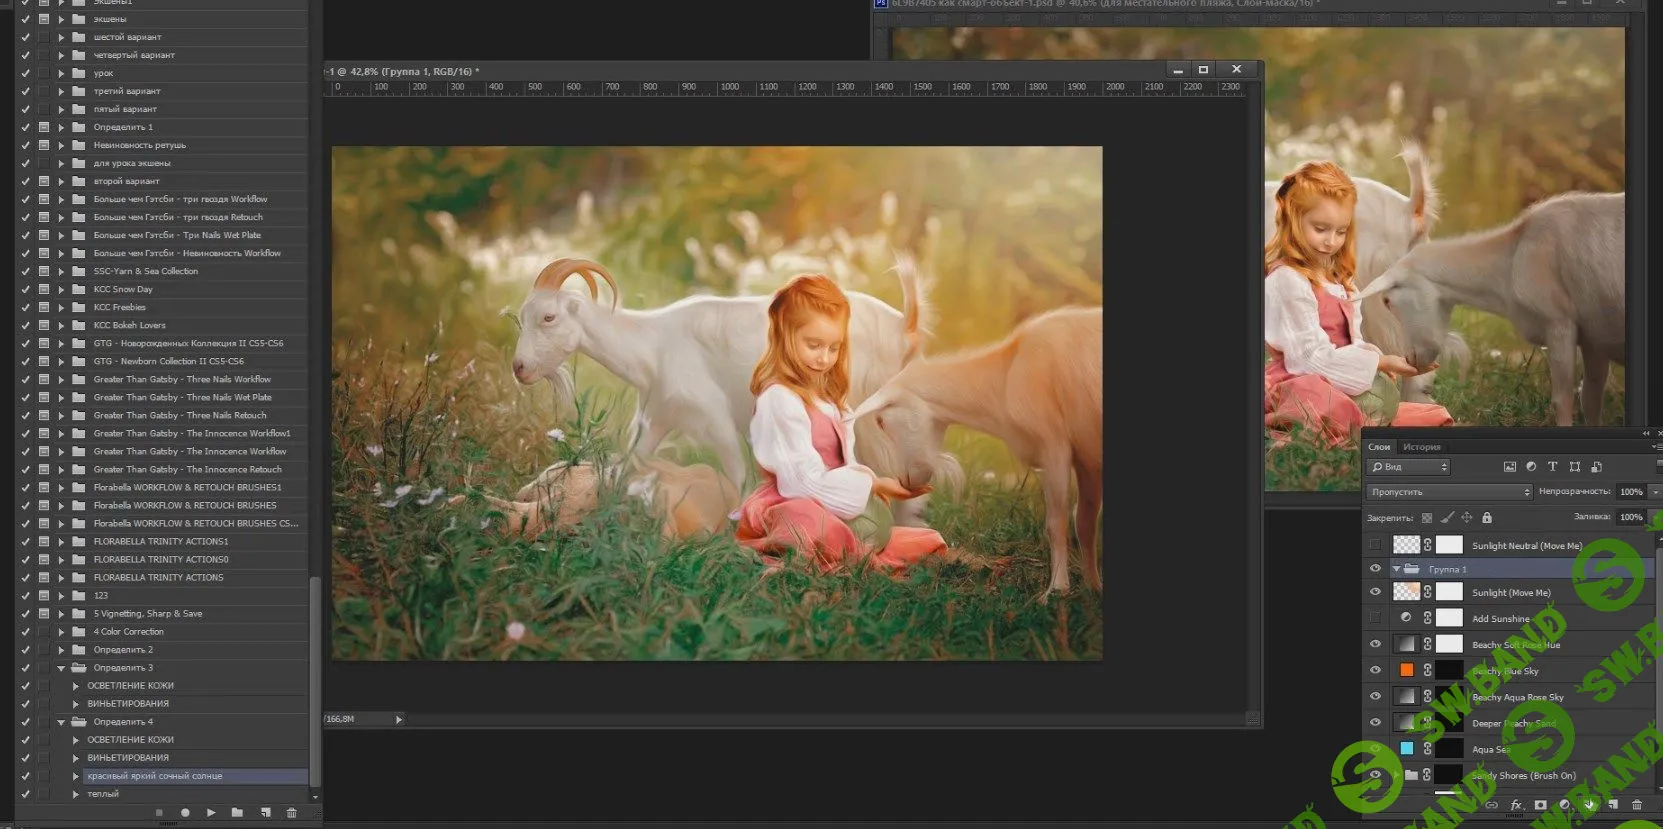Screen dimensions: 1663x829
Task: Collapse the 'Группа 1' layer group
Action: tap(1396, 569)
